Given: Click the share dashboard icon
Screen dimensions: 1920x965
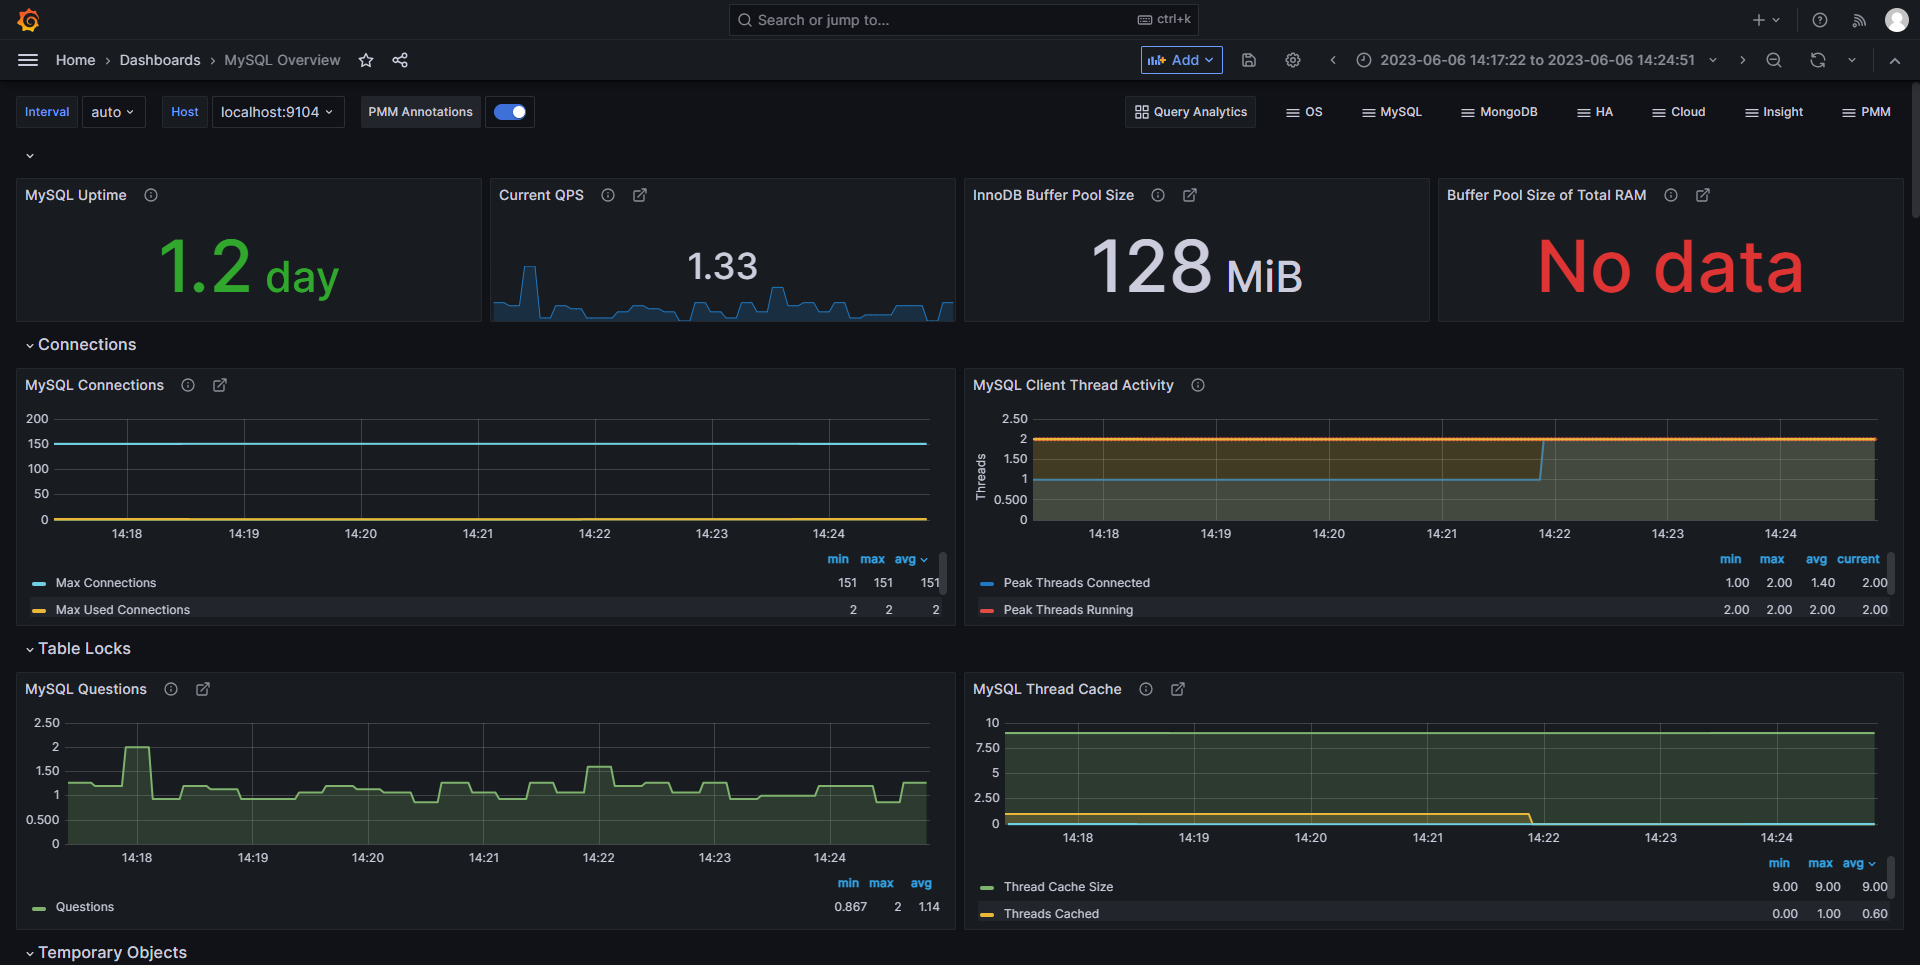Looking at the screenshot, I should pyautogui.click(x=400, y=60).
